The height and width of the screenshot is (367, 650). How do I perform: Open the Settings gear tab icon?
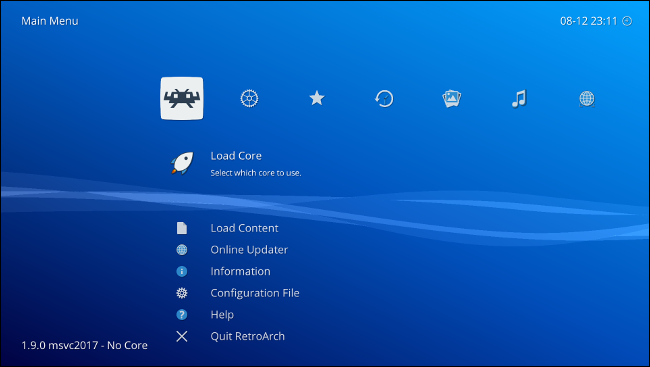(249, 99)
